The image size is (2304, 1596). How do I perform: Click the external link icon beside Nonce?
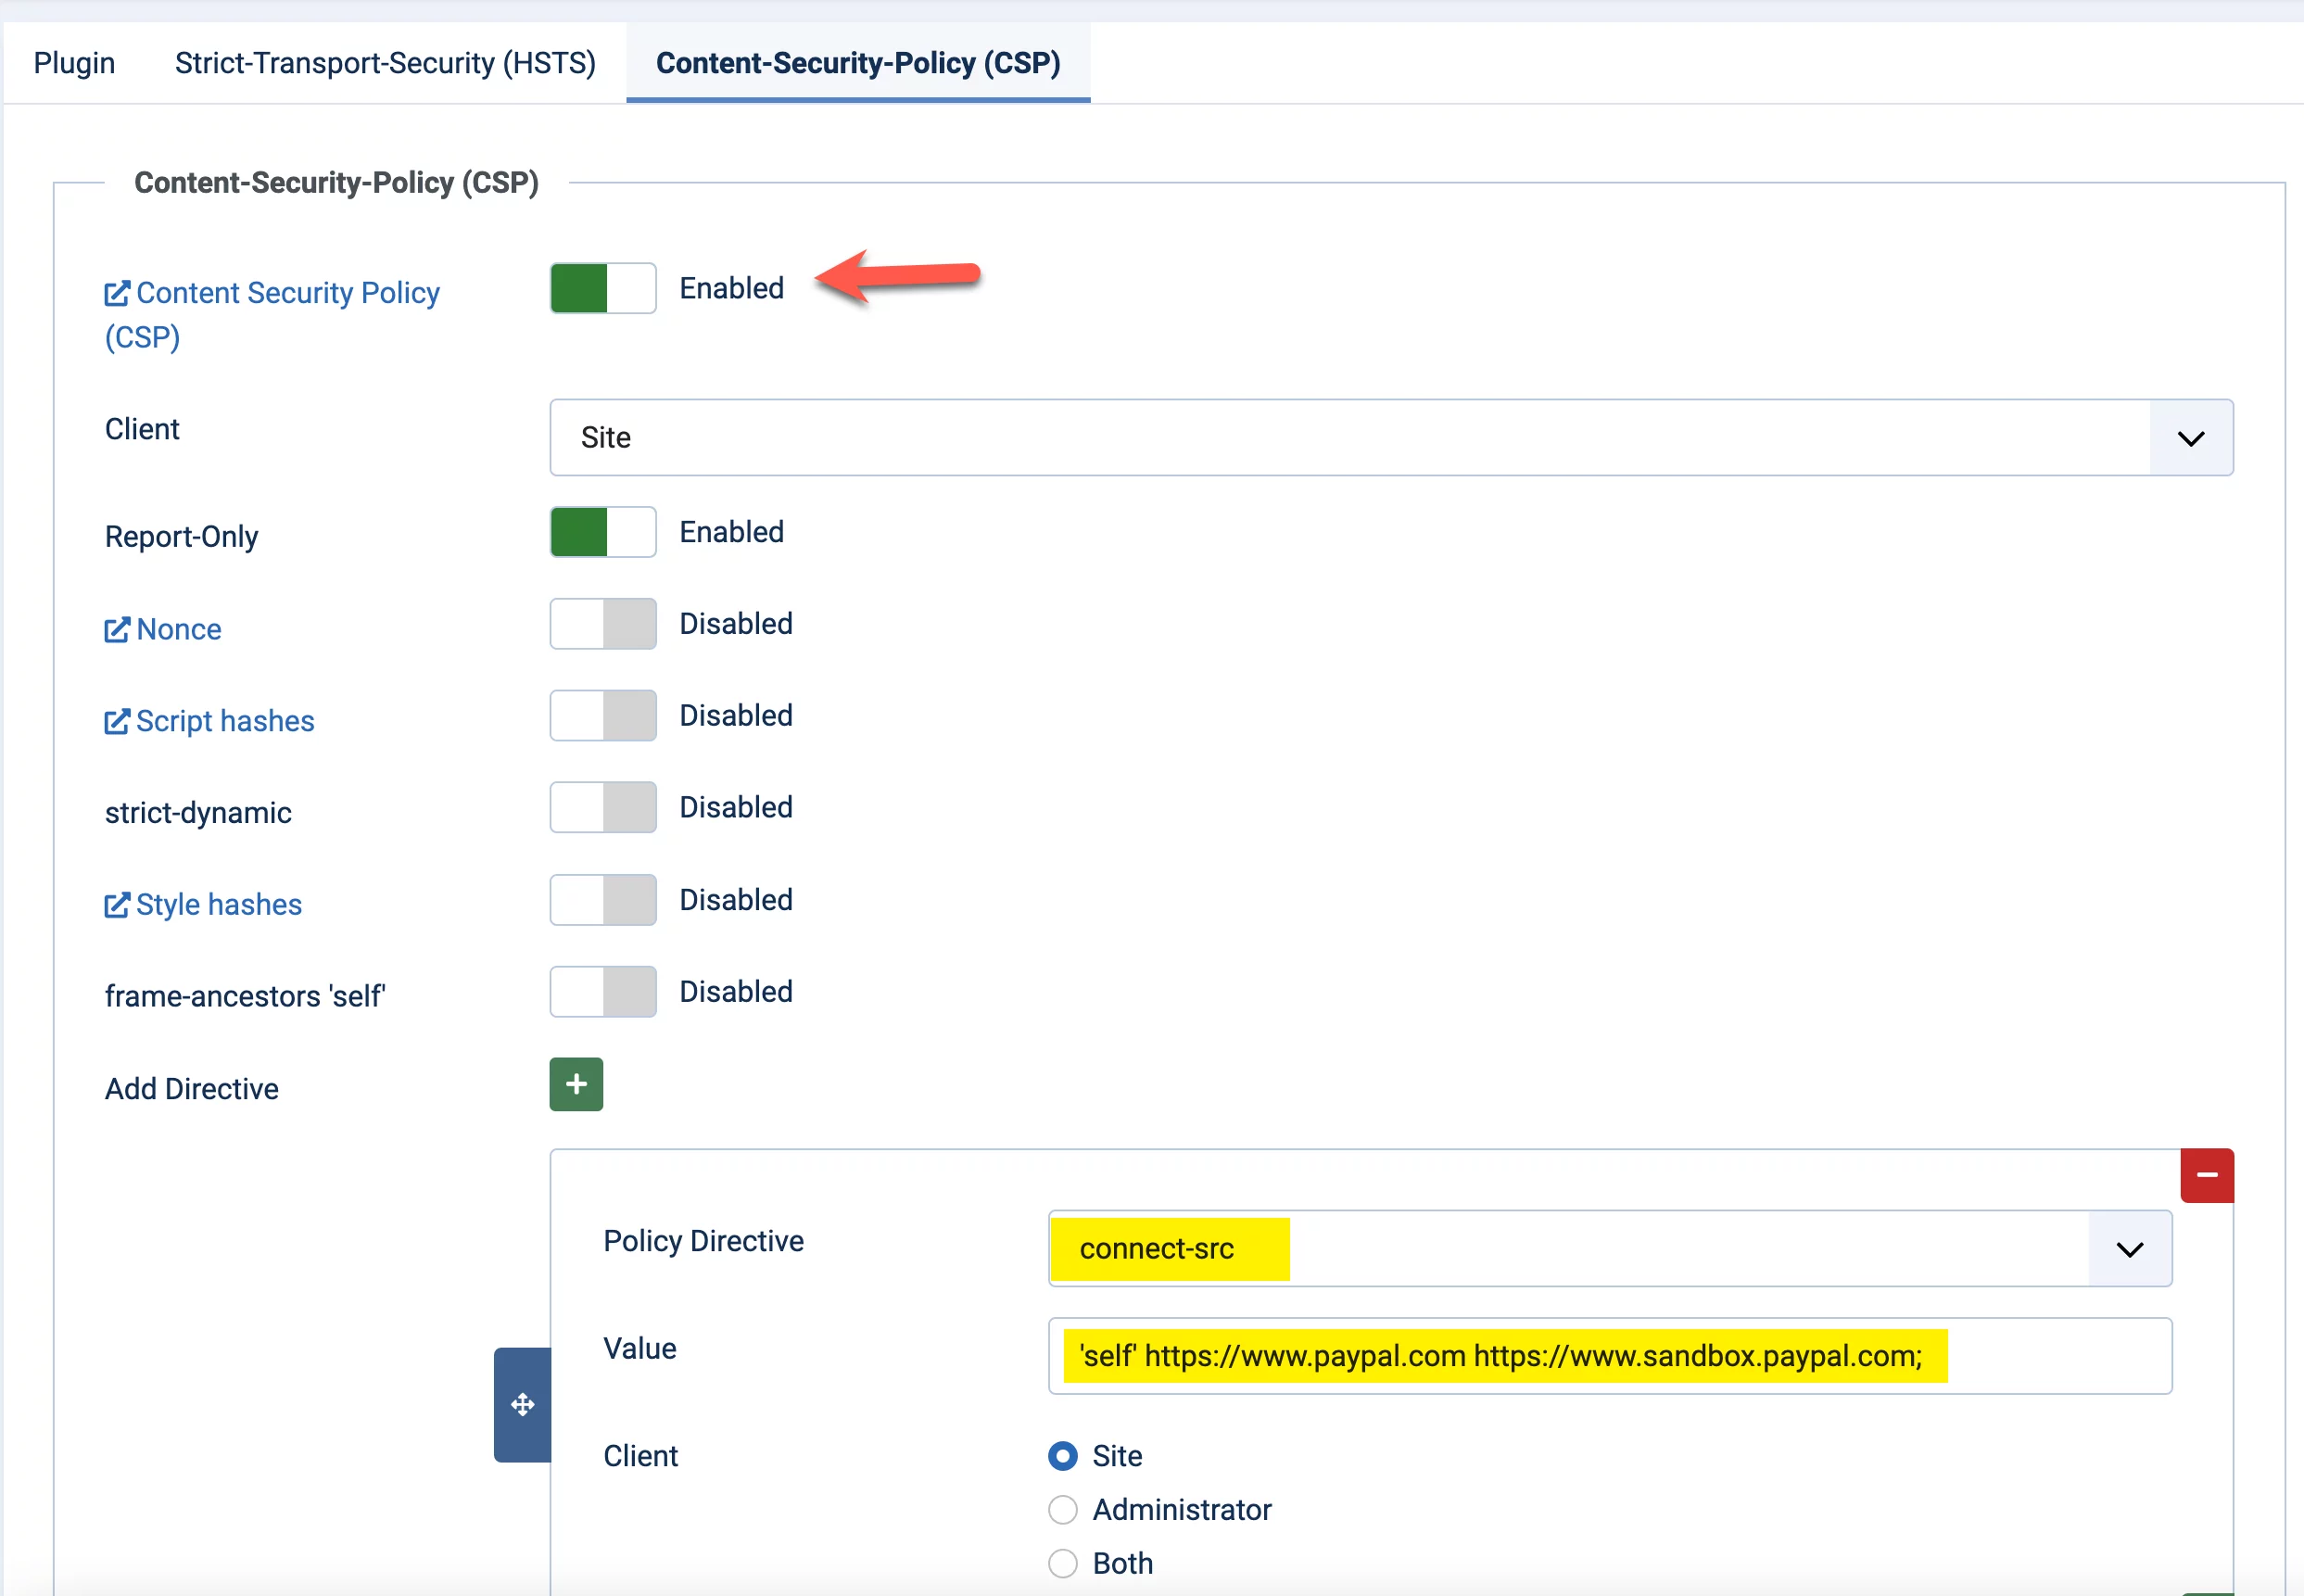click(117, 629)
